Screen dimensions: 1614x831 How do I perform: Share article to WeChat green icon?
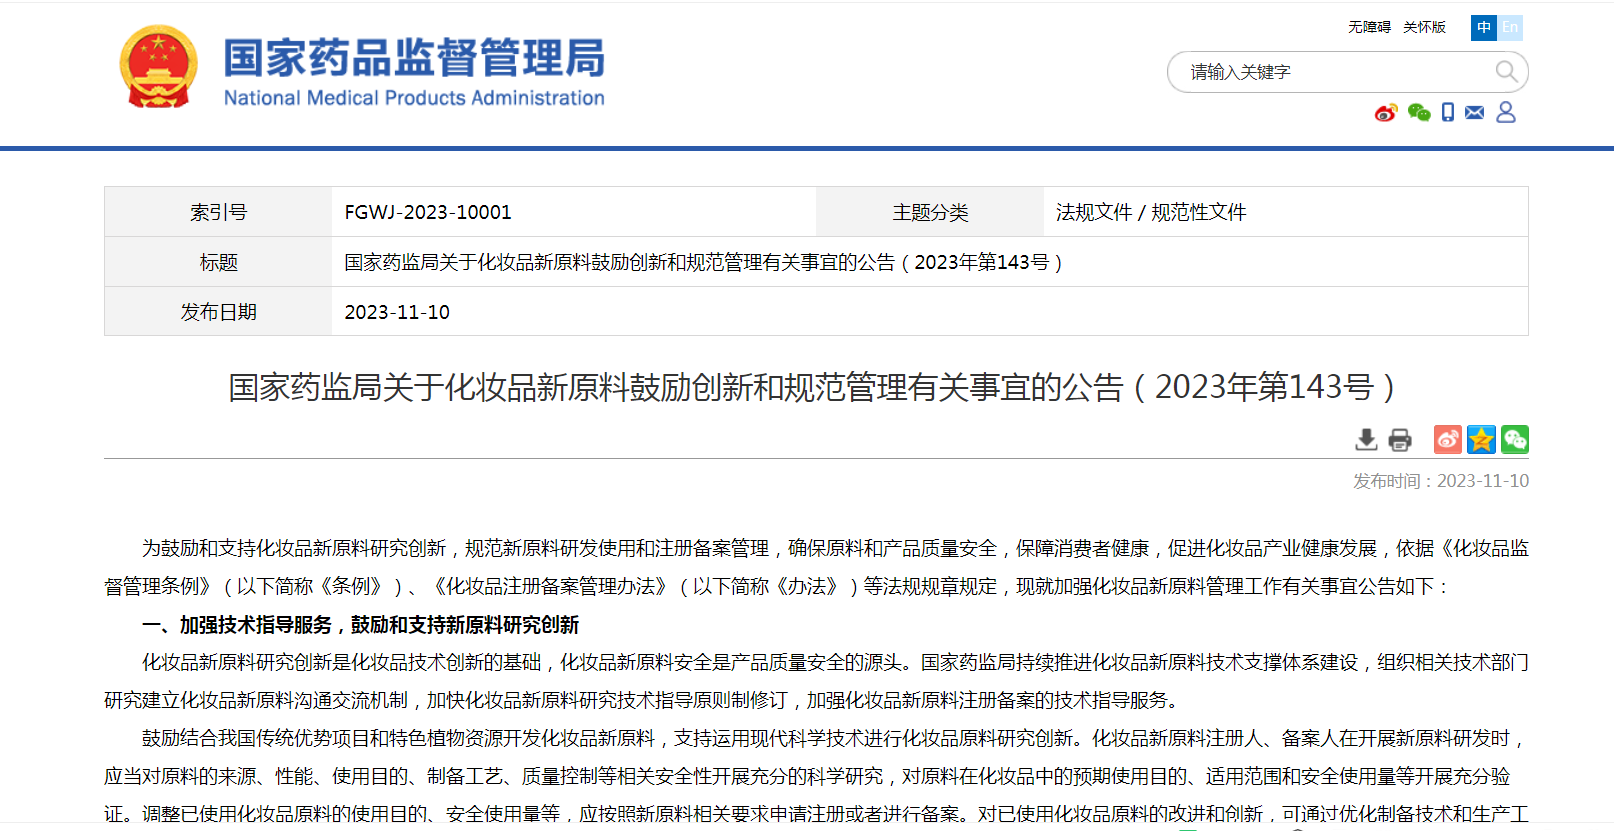pos(1515,439)
